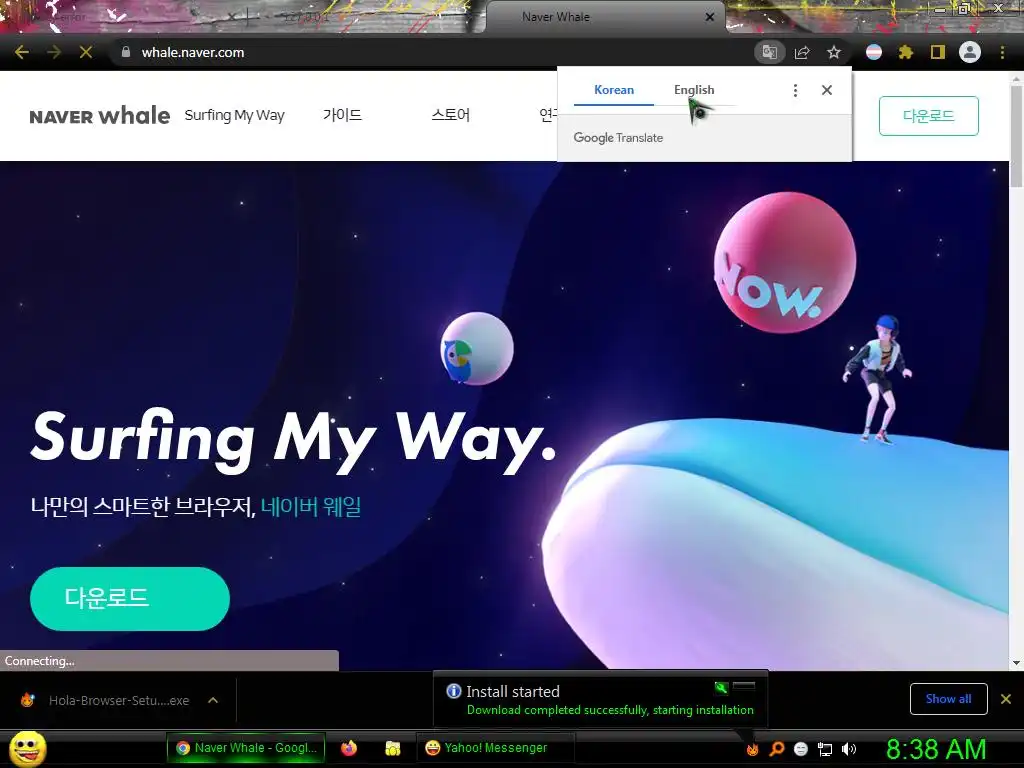The image size is (1024, 768).
Task: Open the Surfing My Way menu item
Action: coord(234,115)
